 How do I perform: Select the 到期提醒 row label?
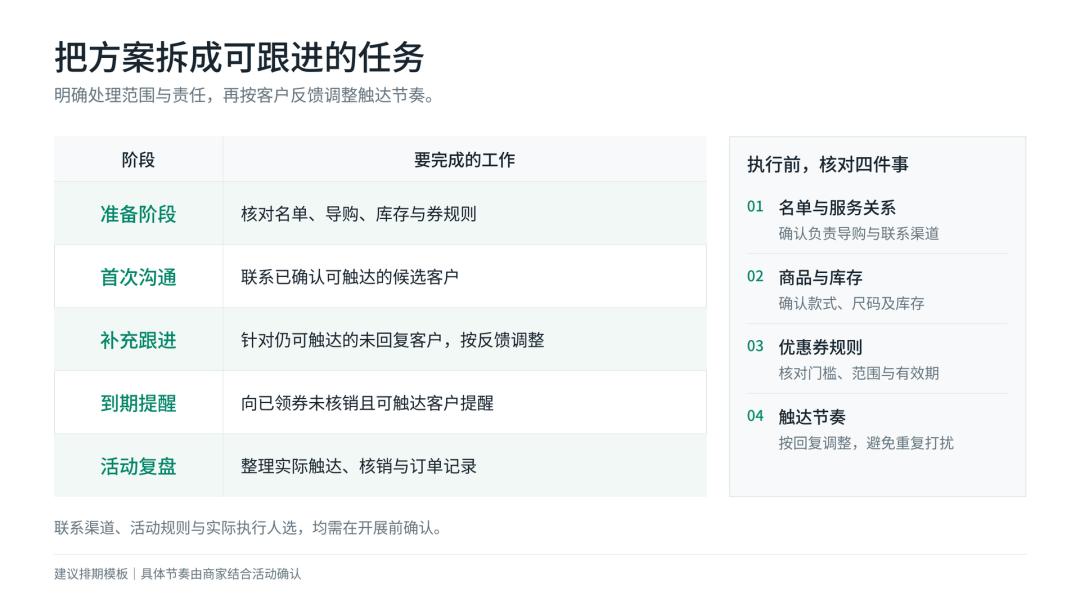coord(138,403)
